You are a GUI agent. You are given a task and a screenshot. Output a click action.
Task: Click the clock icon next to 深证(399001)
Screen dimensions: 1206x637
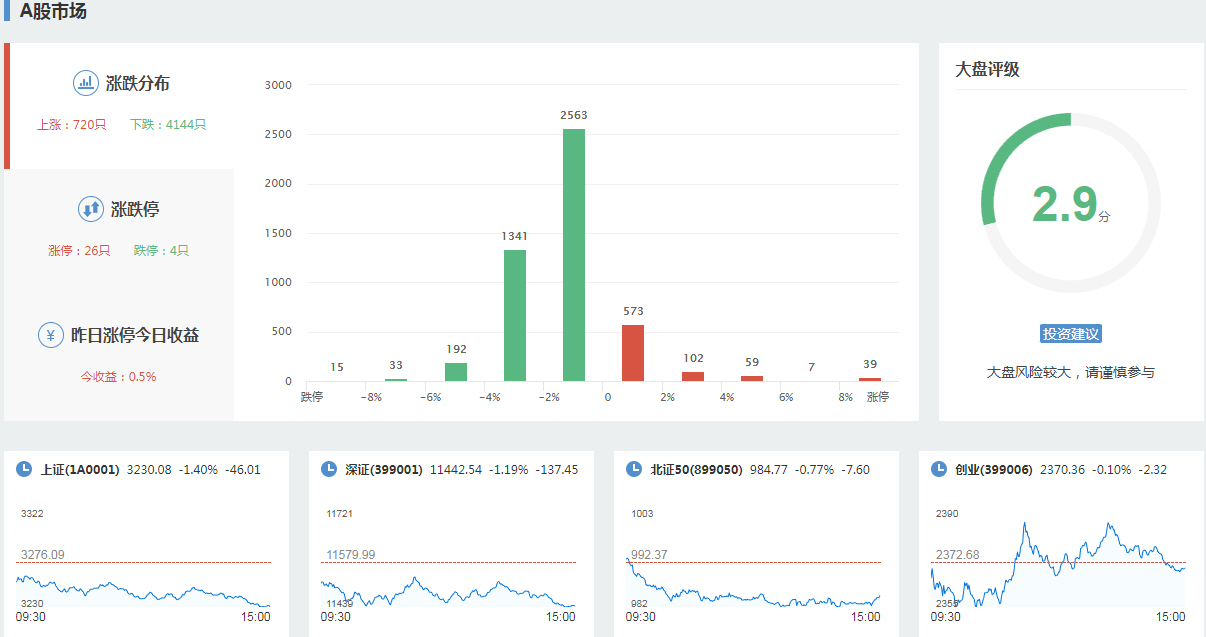coord(329,469)
